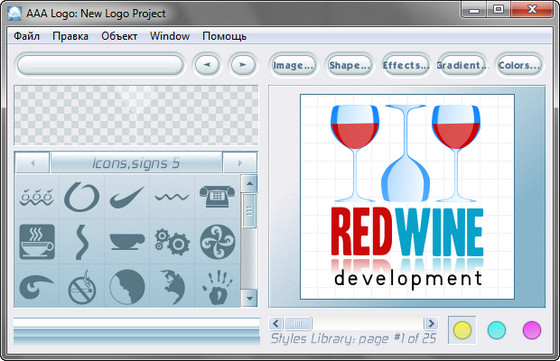Select the yellow color circle

462,330
